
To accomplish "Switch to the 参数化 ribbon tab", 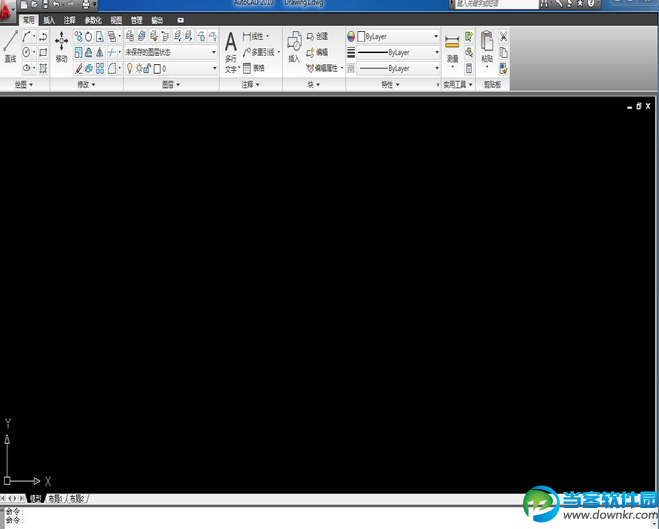I will [93, 20].
